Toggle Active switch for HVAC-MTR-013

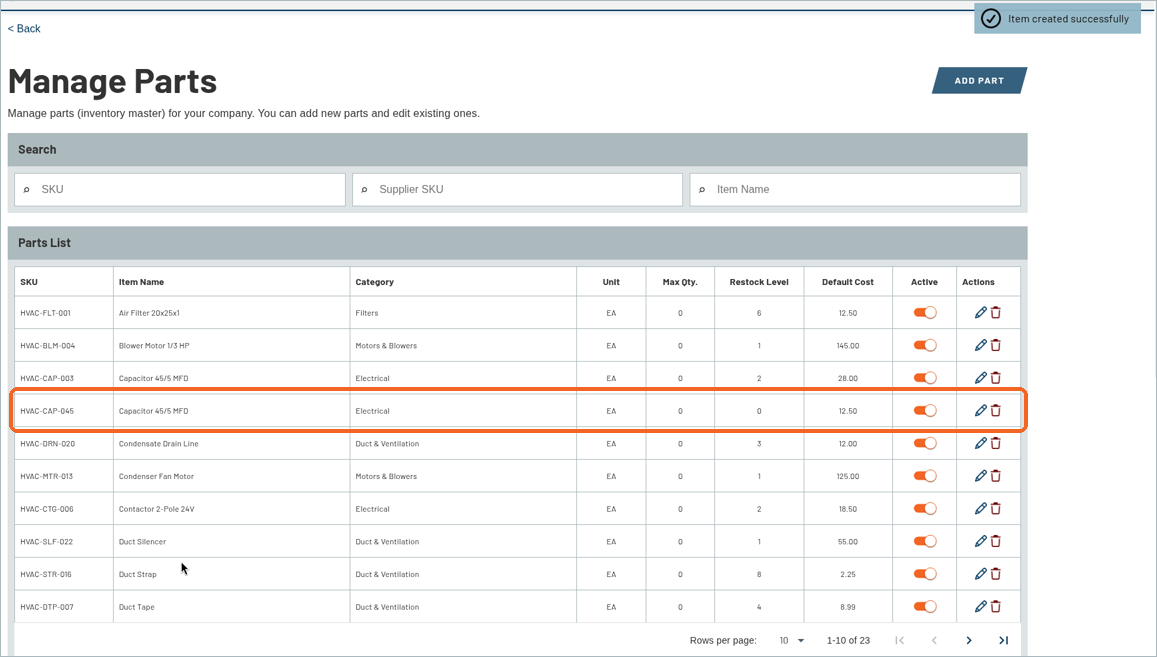pos(925,475)
